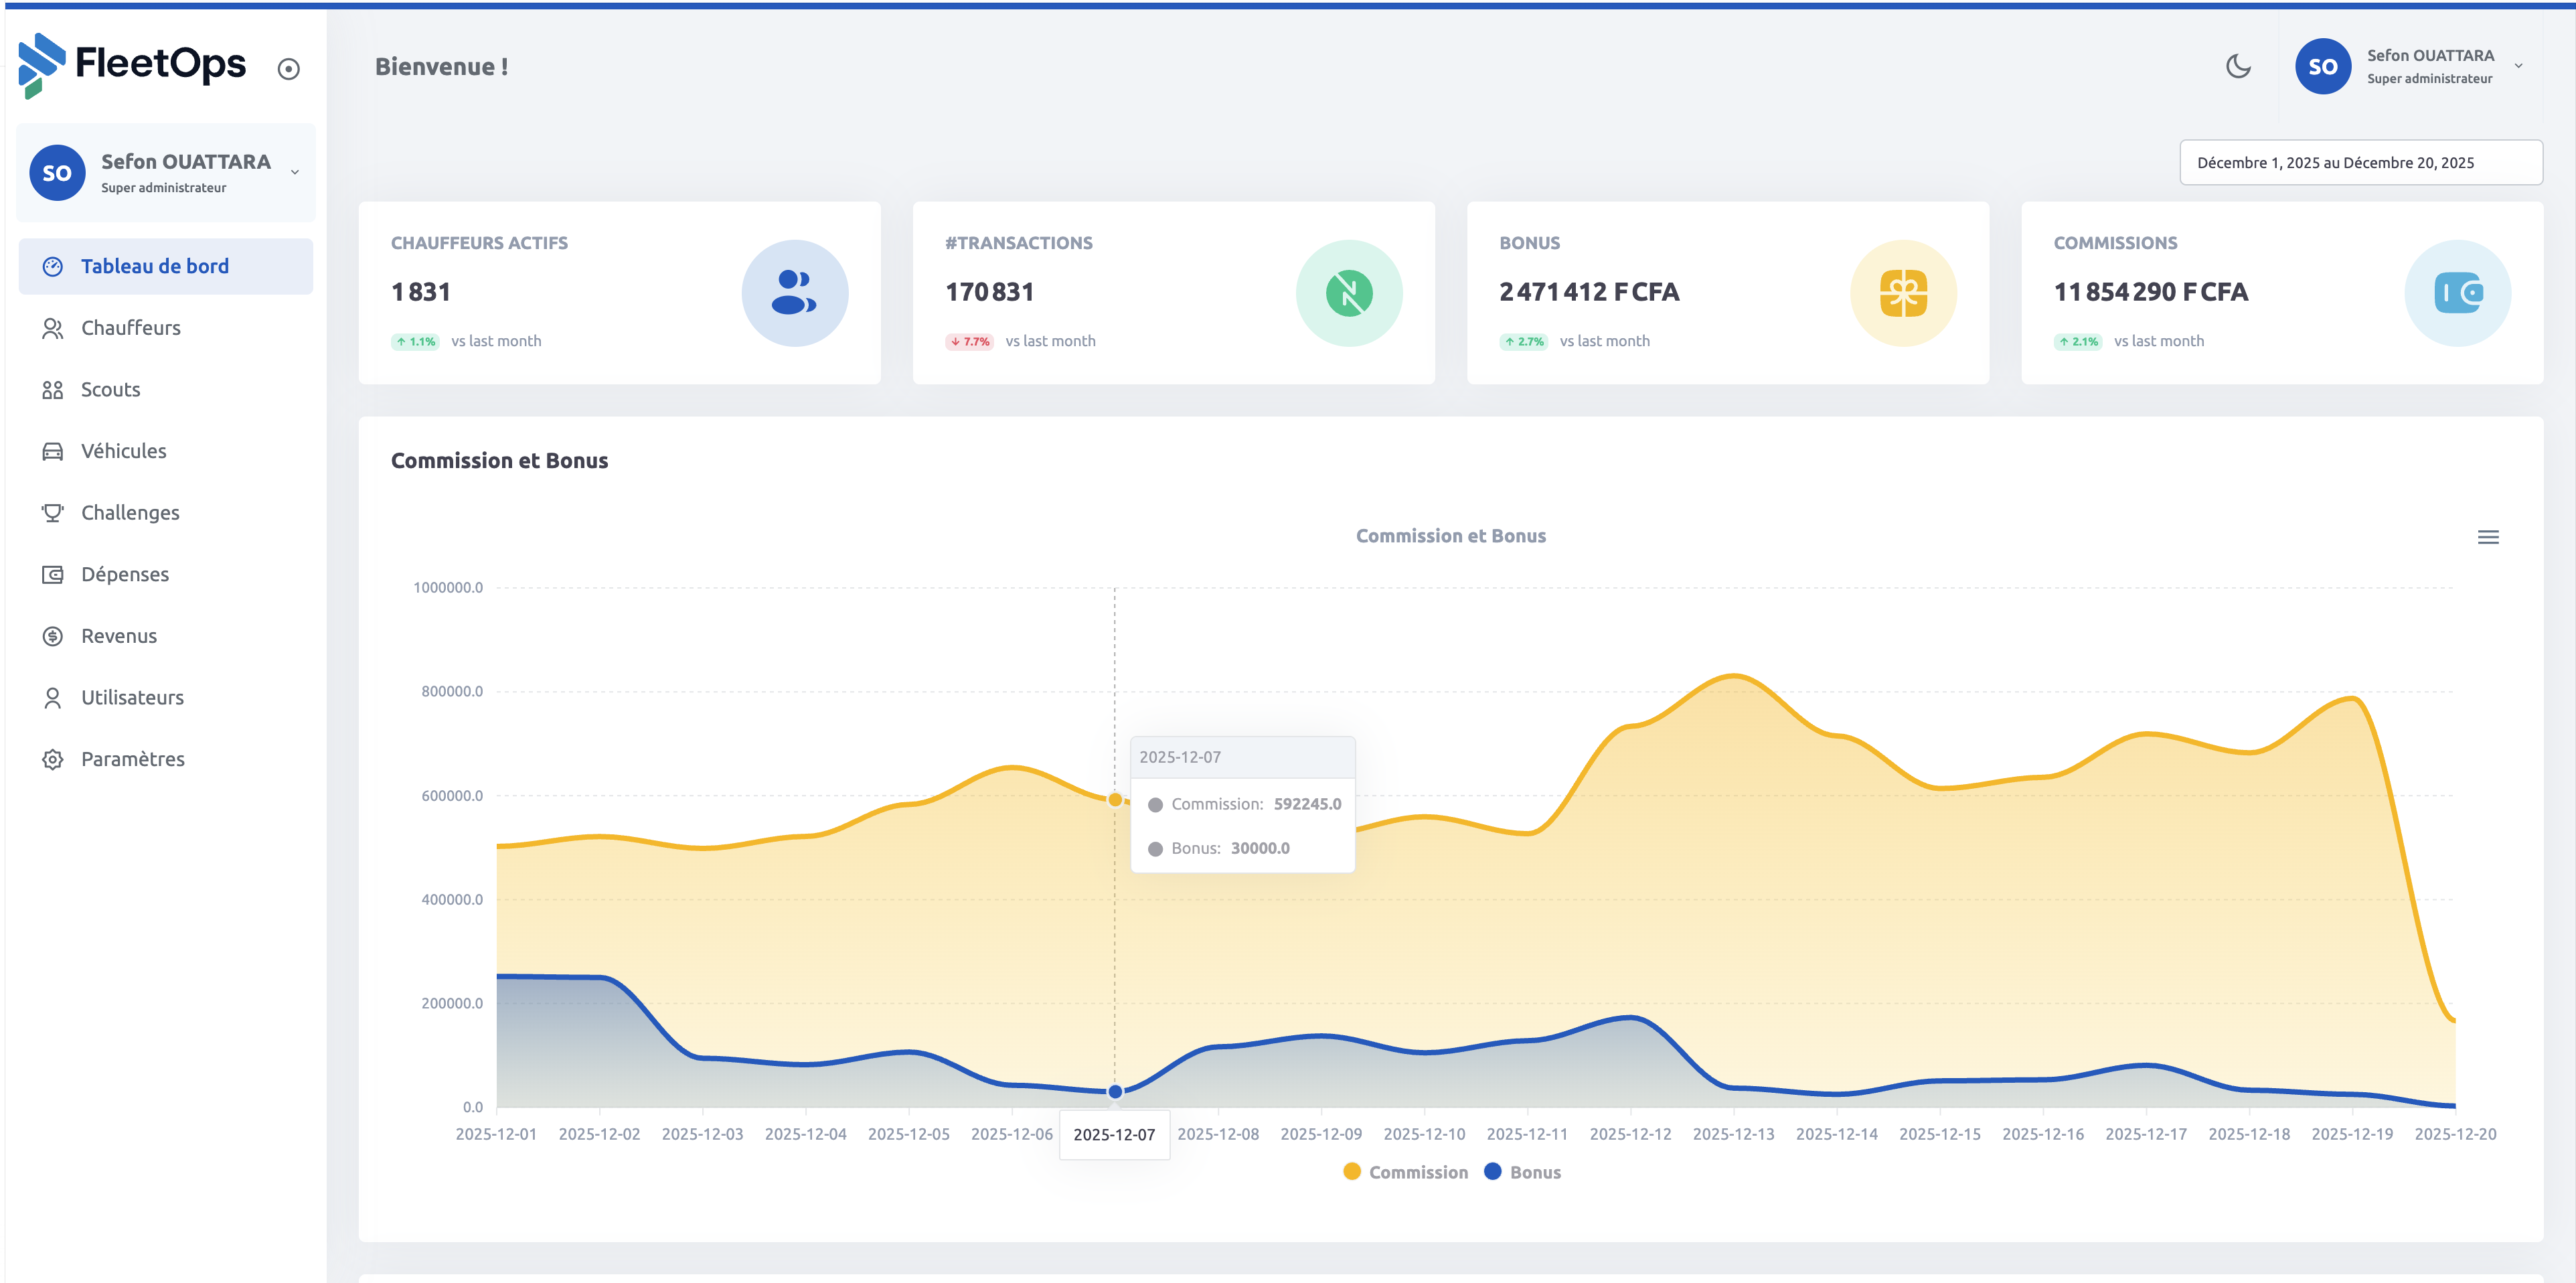2576x1283 pixels.
Task: Click the Revenus dollar icon
Action: point(53,635)
